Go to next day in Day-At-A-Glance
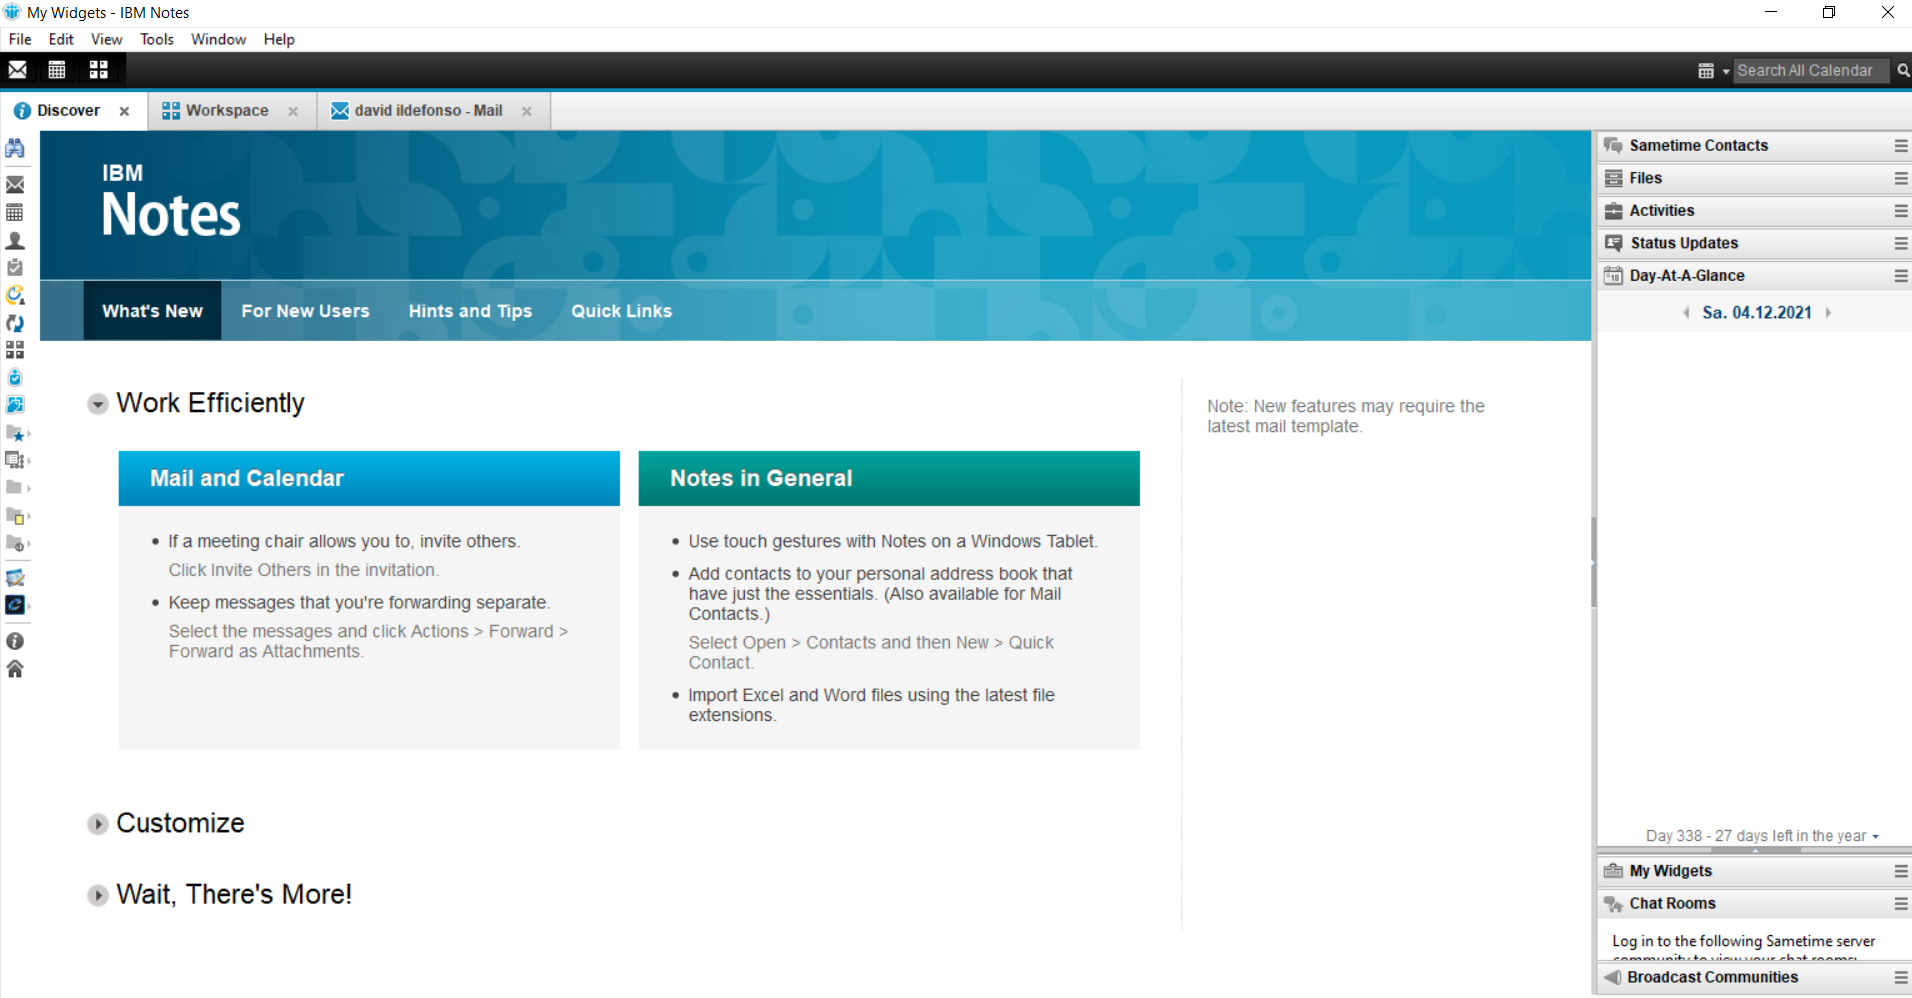The width and height of the screenshot is (1912, 998). point(1828,313)
